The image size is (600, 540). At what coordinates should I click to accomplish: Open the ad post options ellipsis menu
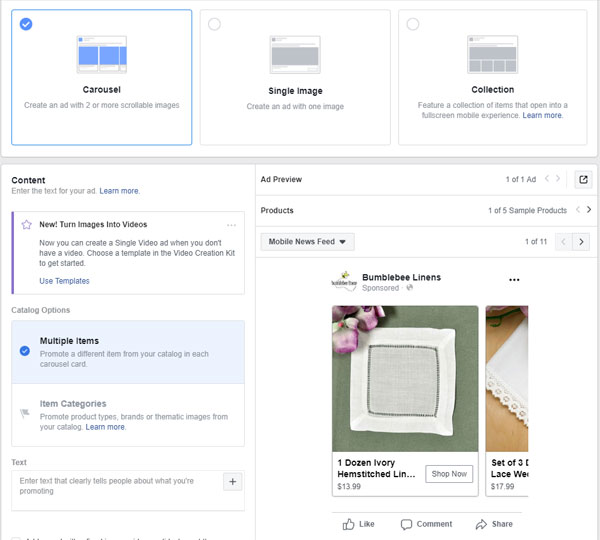coord(514,280)
